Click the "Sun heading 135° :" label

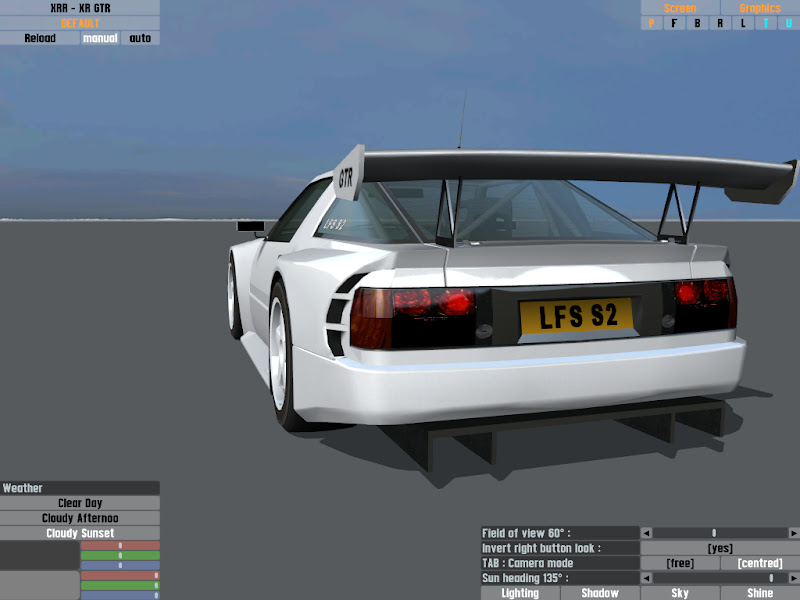(x=525, y=578)
